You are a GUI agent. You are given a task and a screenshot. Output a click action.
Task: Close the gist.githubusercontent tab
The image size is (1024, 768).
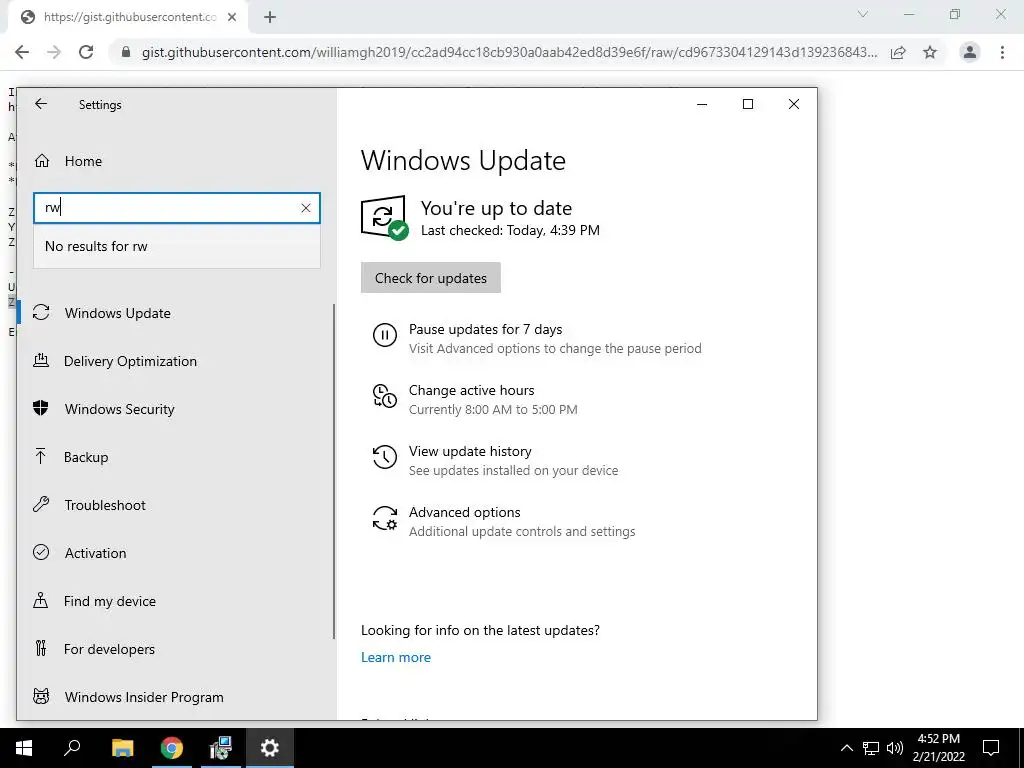[232, 18]
